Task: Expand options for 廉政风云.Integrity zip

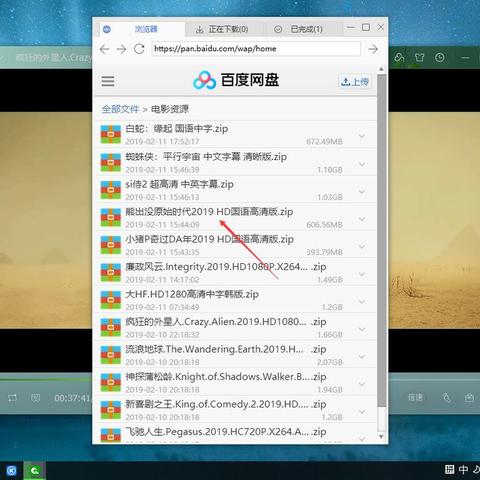Action: point(362,274)
